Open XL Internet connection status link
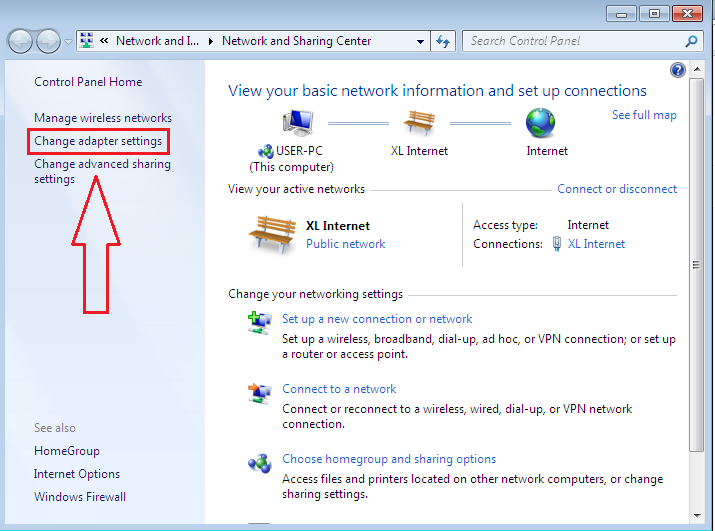715x531 pixels. (596, 244)
